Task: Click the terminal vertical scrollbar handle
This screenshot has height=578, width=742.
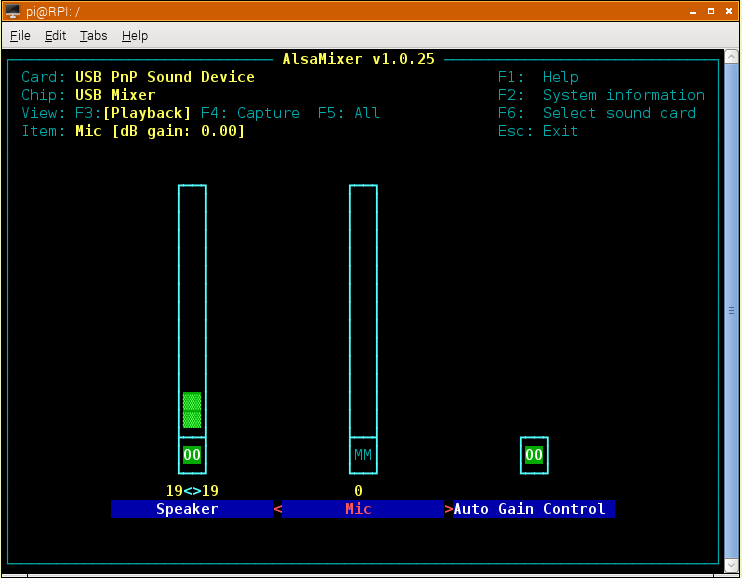Action: tap(733, 310)
